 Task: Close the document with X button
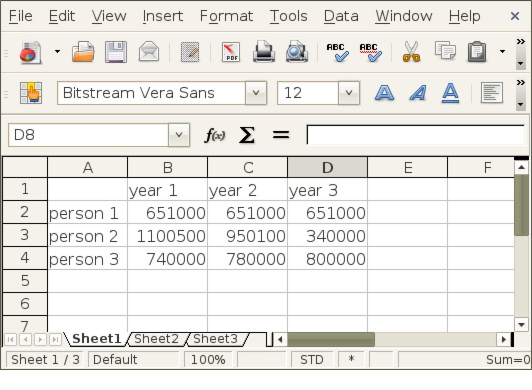(x=515, y=16)
